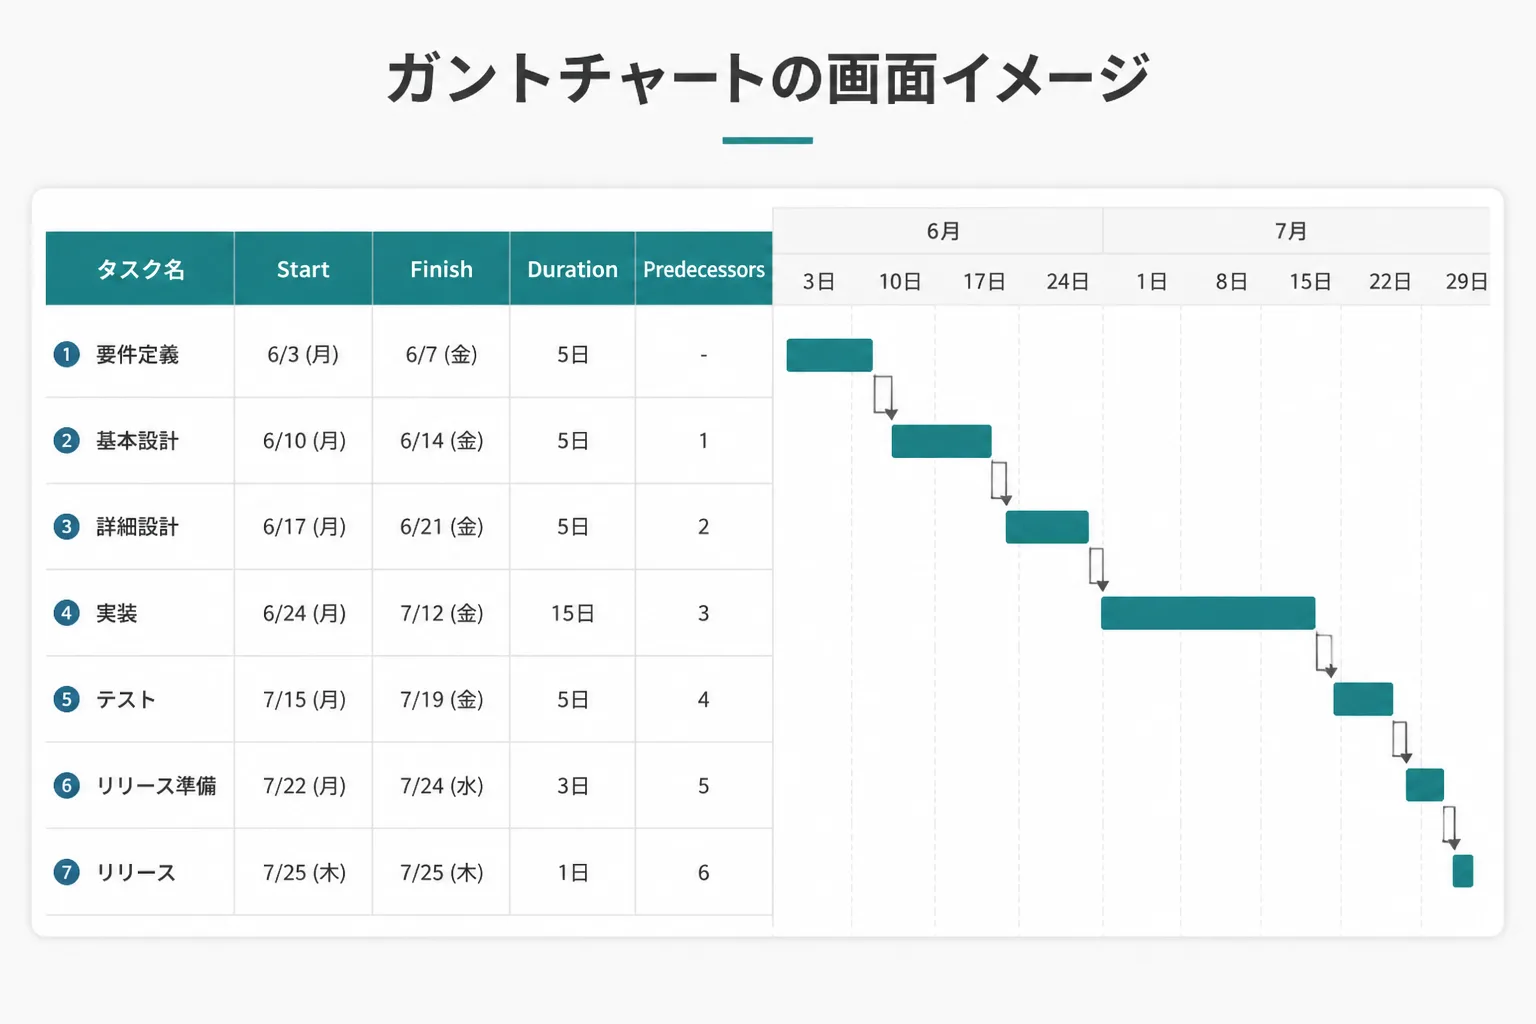Select the リリース Gantt bar
Image resolution: width=1536 pixels, height=1024 pixels.
[x=1463, y=871]
